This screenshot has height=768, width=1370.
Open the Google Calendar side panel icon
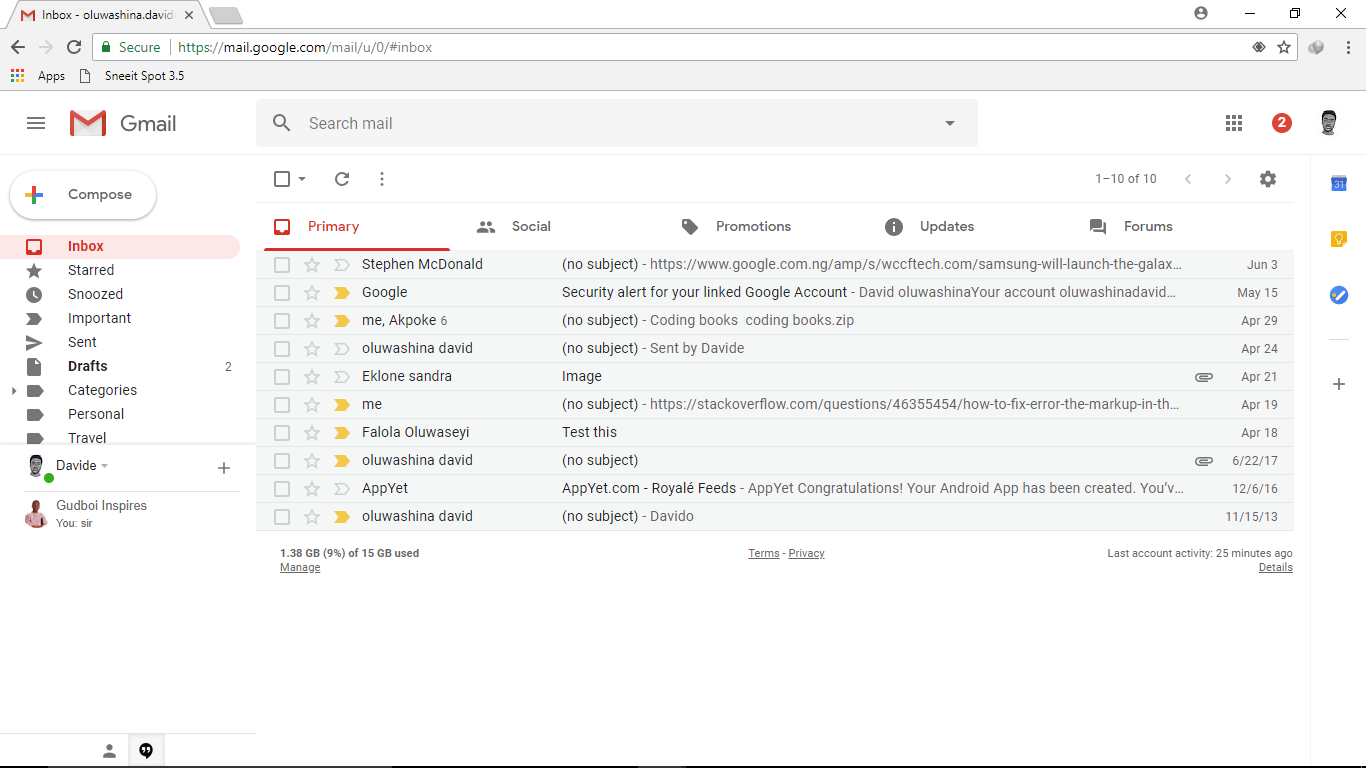pos(1339,183)
